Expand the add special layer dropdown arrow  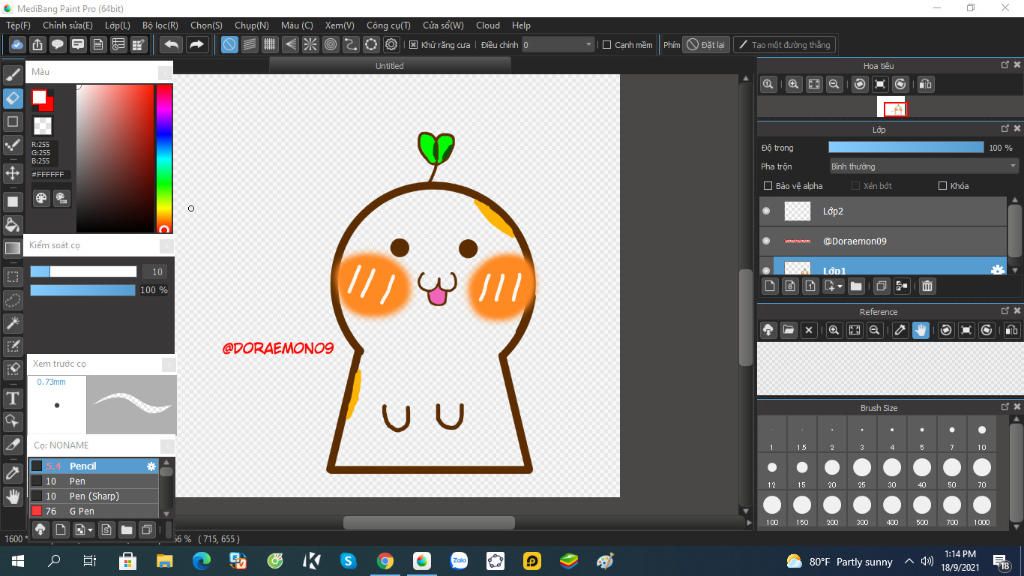[840, 286]
